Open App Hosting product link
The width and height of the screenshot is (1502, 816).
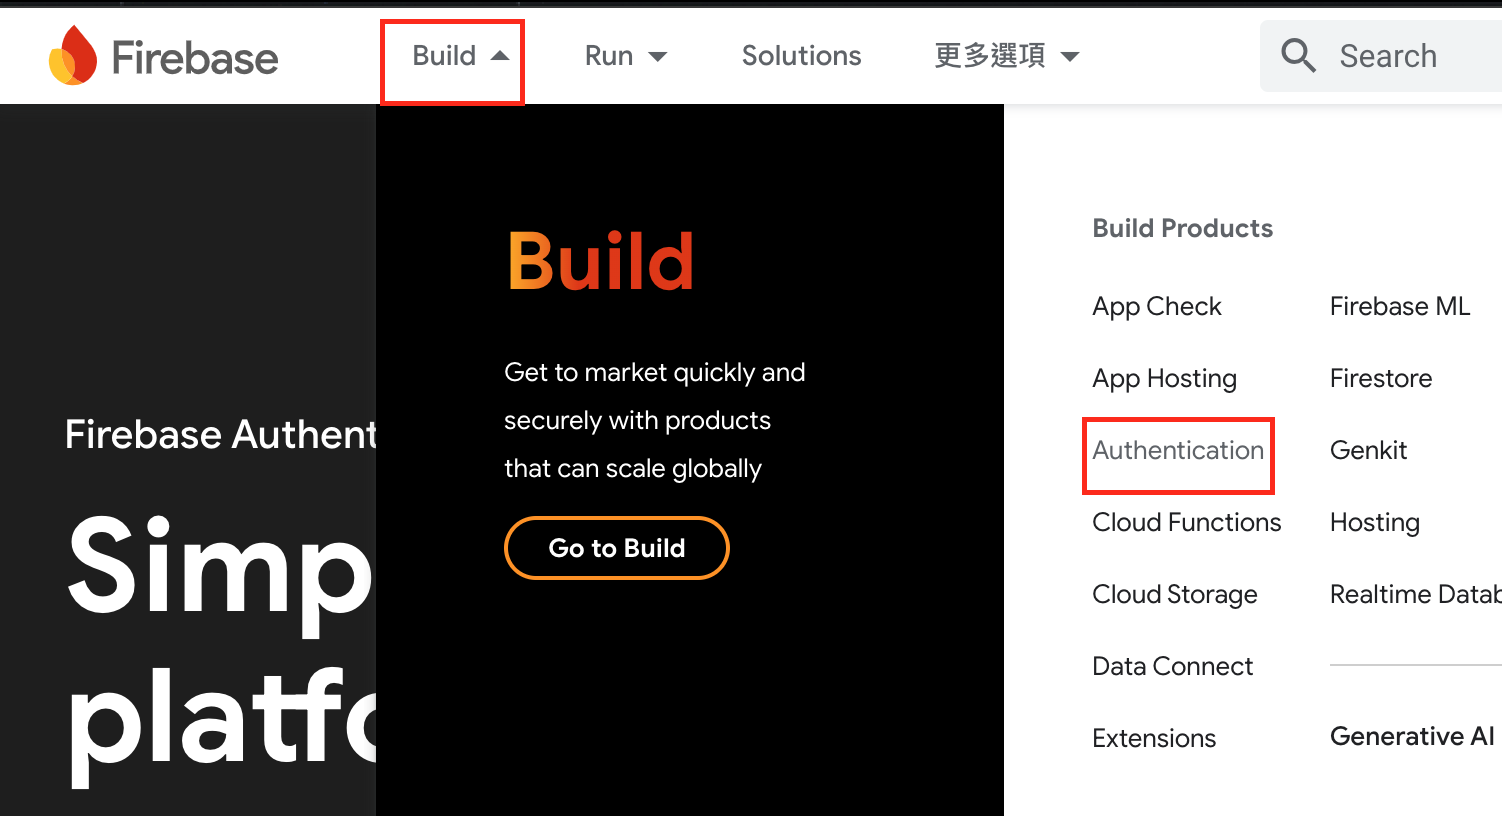(x=1164, y=379)
